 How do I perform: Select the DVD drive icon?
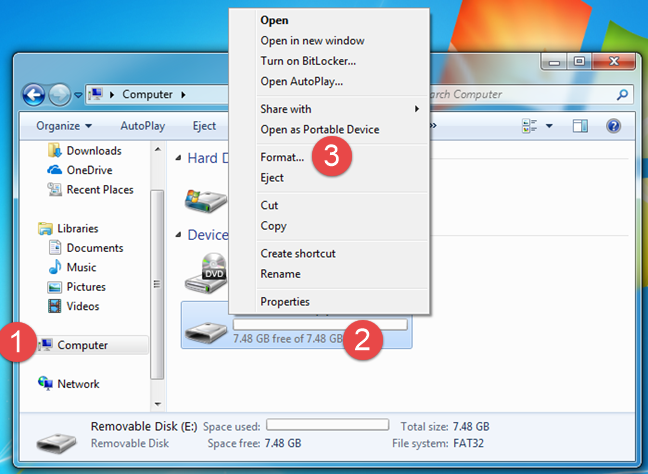pyautogui.click(x=205, y=273)
